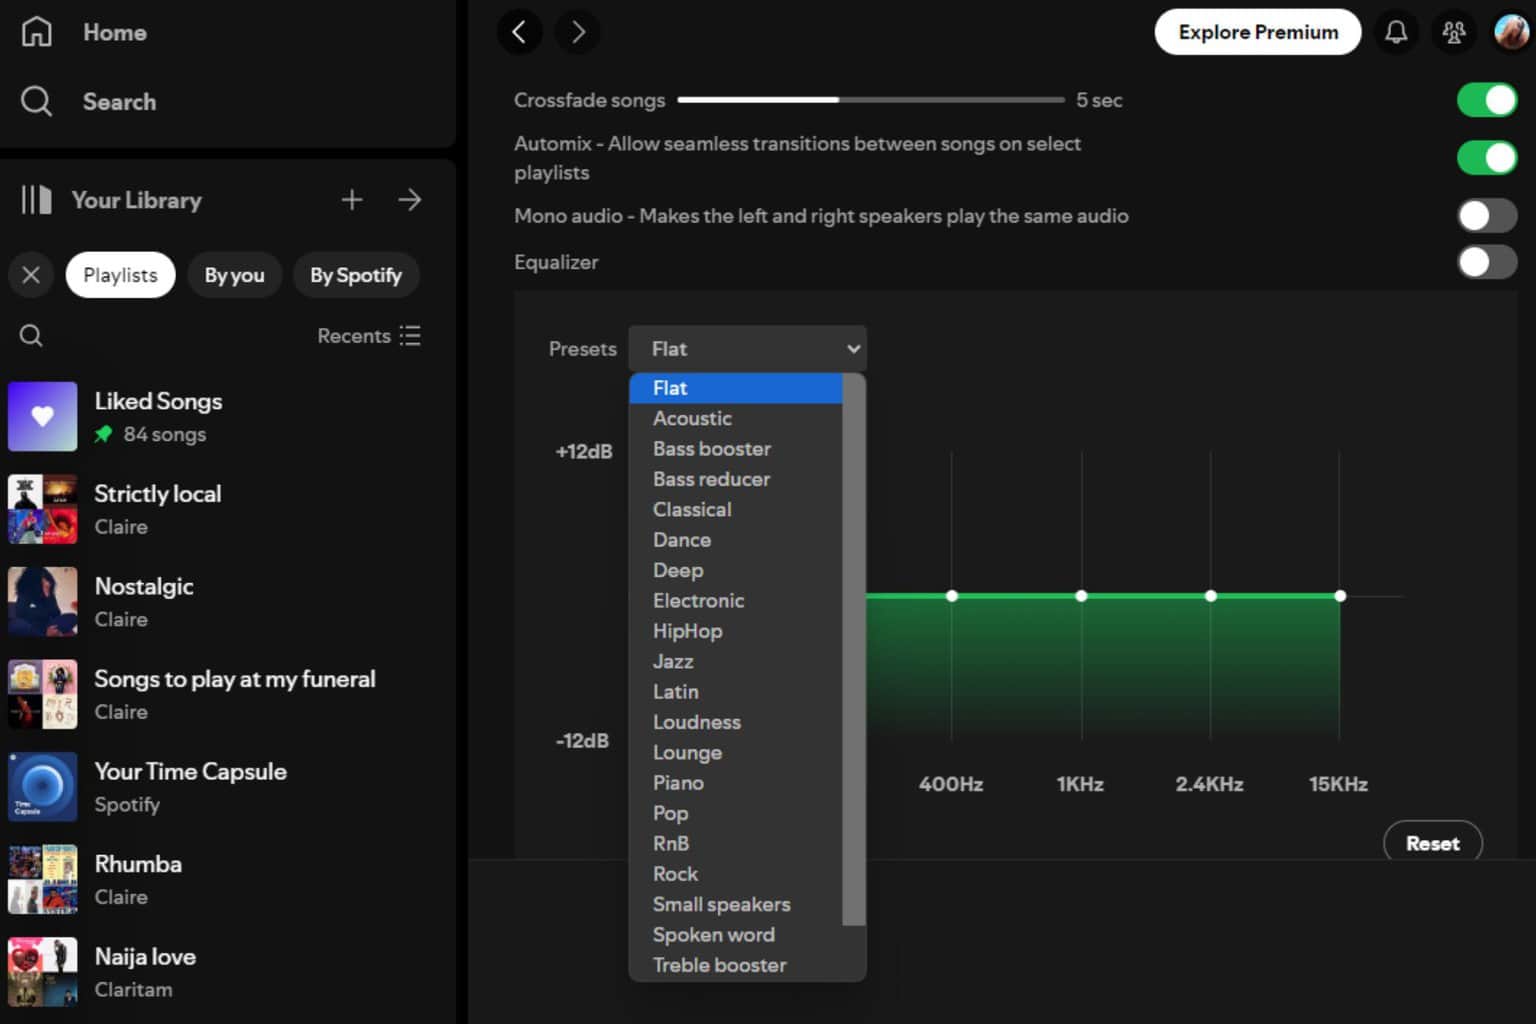1536x1024 pixels.
Task: Select the Dance preset
Action: 736,540
